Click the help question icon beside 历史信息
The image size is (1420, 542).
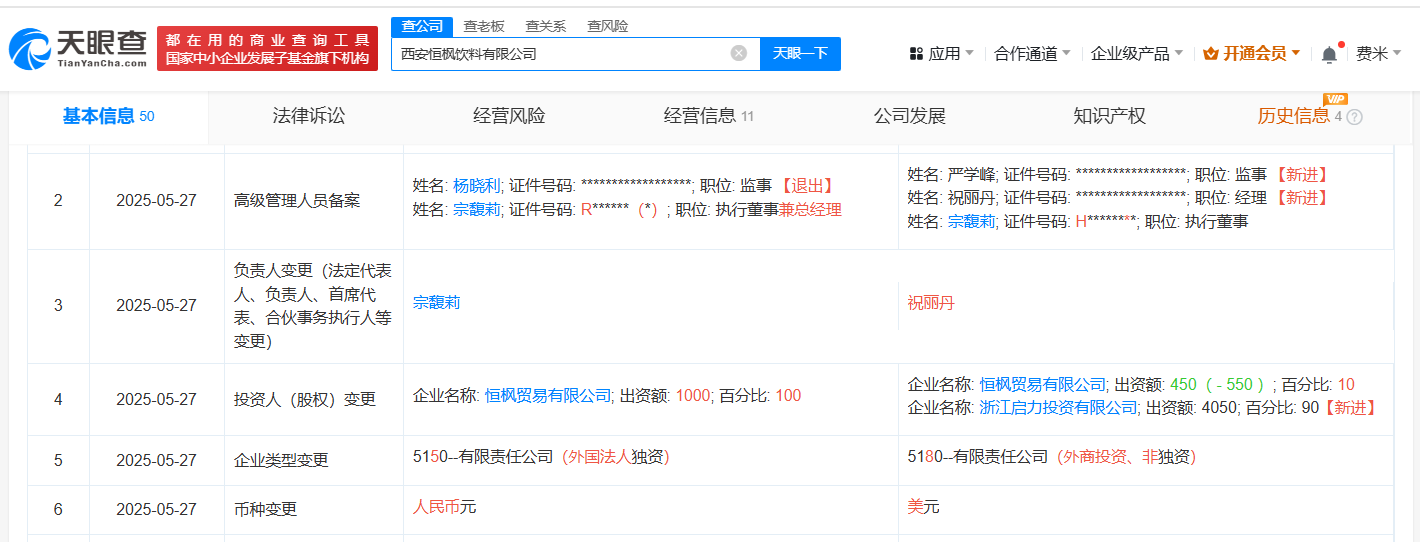pos(1355,117)
